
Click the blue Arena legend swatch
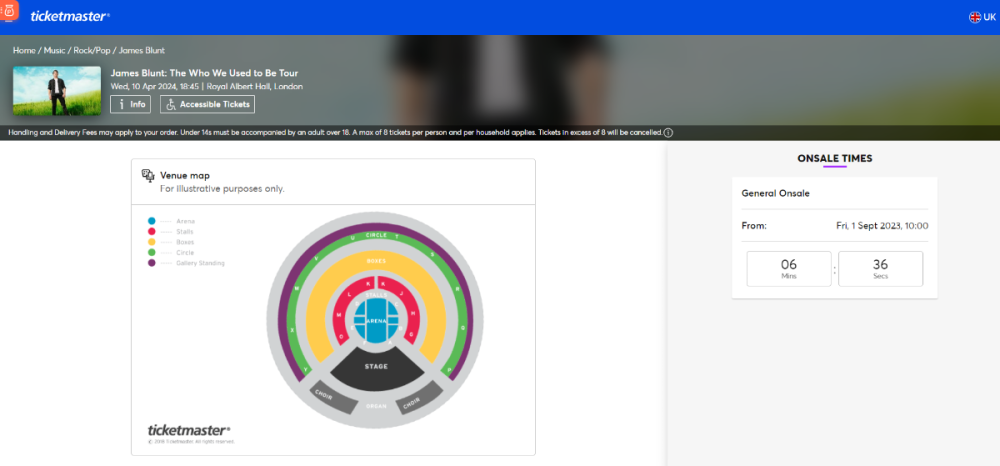(x=152, y=221)
